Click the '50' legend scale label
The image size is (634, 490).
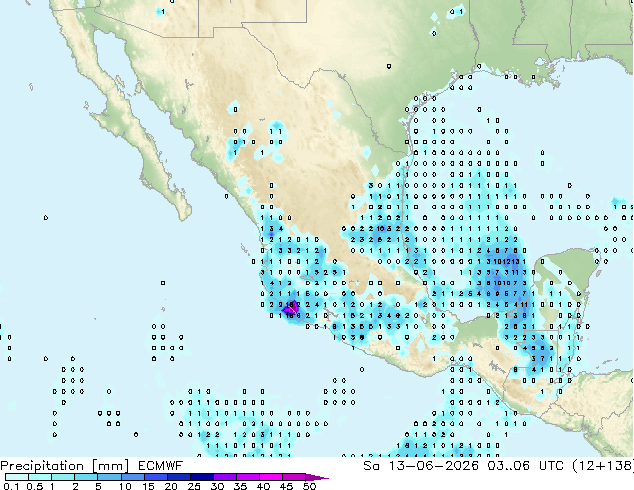(309, 486)
